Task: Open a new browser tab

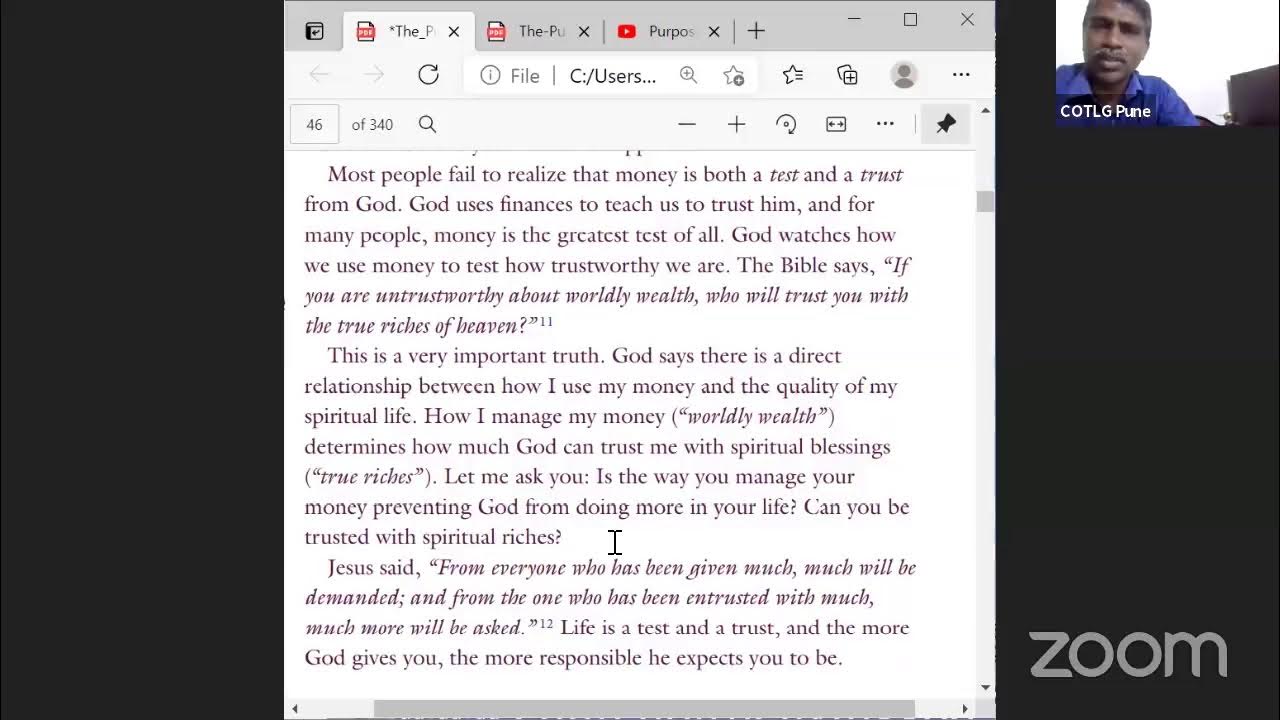Action: [756, 32]
